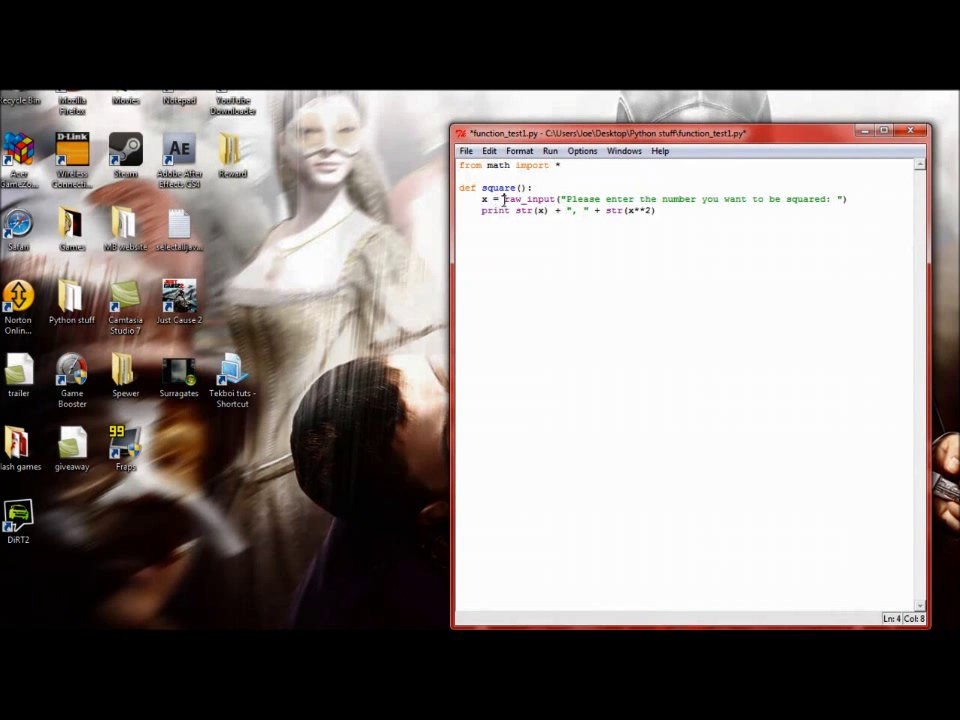Click the 'Col: 8' status indicator
The height and width of the screenshot is (720, 960).
pos(914,619)
